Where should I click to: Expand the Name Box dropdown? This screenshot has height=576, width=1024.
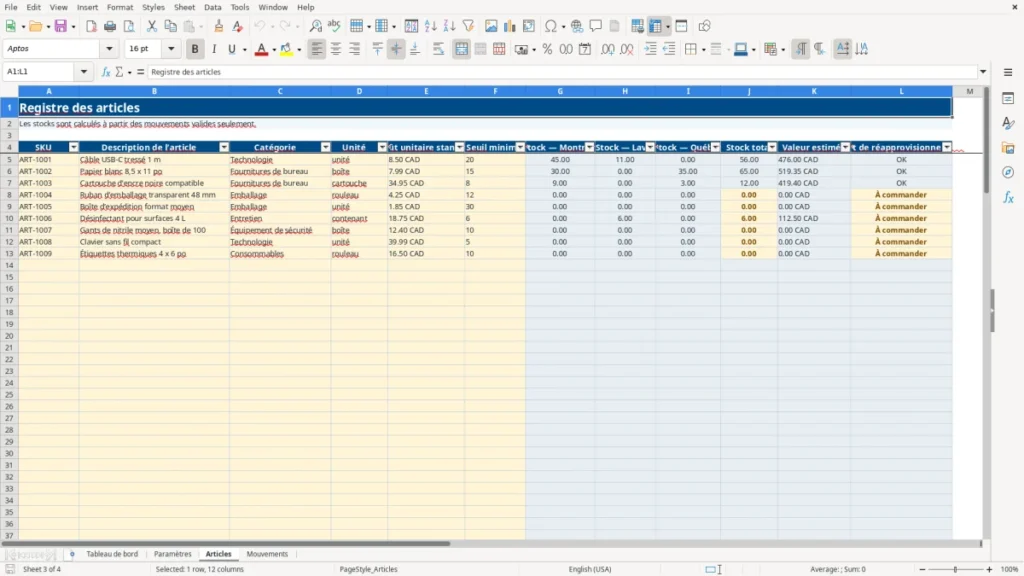[x=84, y=72]
